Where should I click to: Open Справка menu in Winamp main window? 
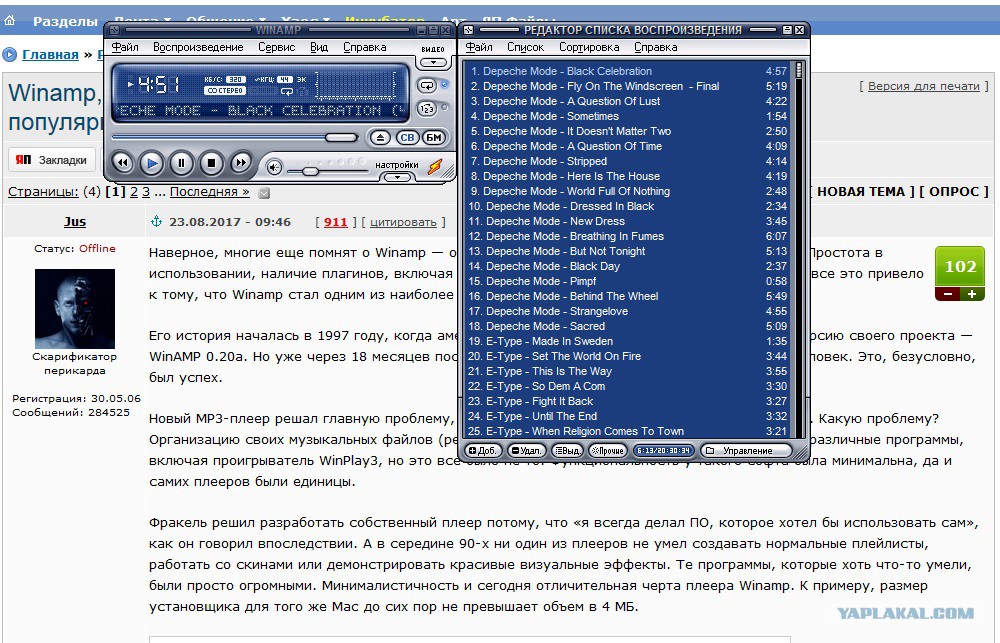pyautogui.click(x=364, y=47)
